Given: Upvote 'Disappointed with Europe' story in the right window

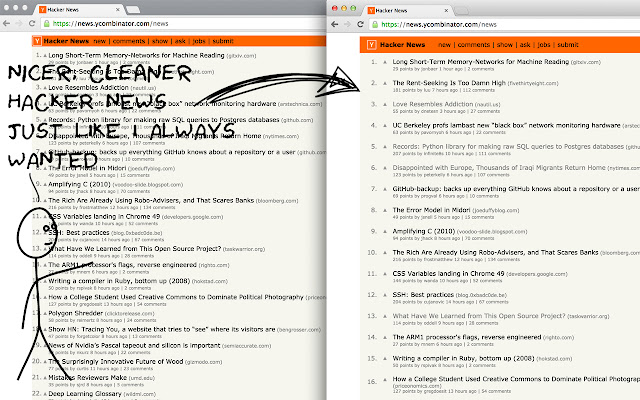Looking at the screenshot, I should [x=384, y=168].
